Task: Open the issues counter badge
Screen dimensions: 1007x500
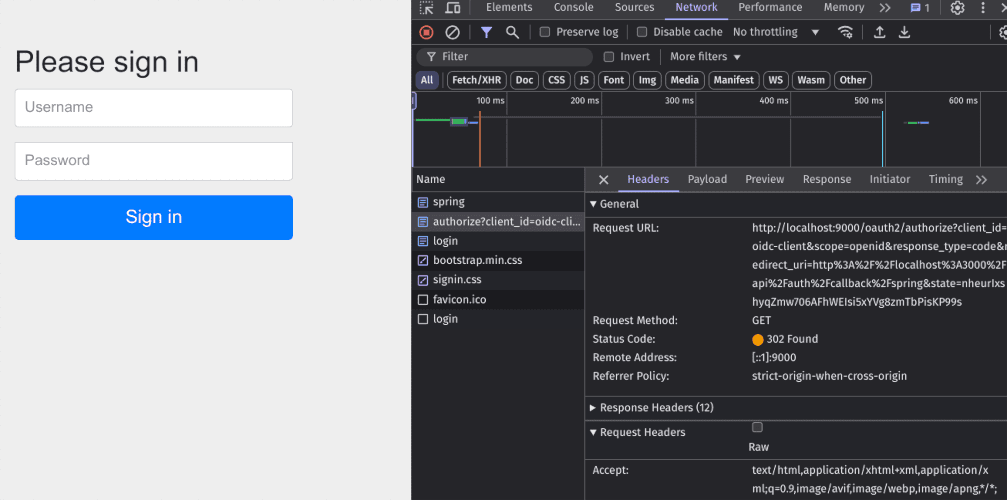Action: tap(920, 8)
